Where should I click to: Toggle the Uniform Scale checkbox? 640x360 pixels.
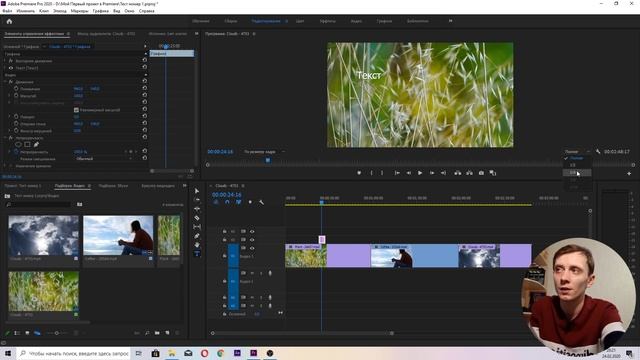tap(76, 110)
